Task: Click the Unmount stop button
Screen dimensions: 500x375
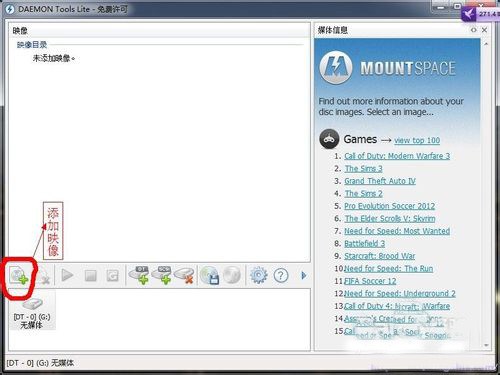Action: pyautogui.click(x=90, y=276)
